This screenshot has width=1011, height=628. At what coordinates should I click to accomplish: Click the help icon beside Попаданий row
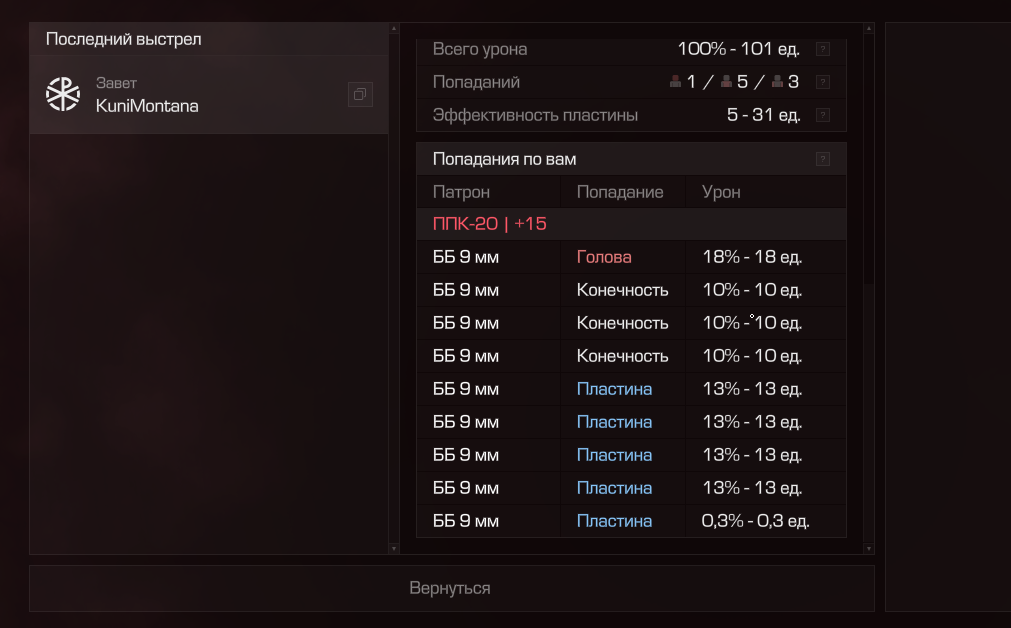(822, 82)
